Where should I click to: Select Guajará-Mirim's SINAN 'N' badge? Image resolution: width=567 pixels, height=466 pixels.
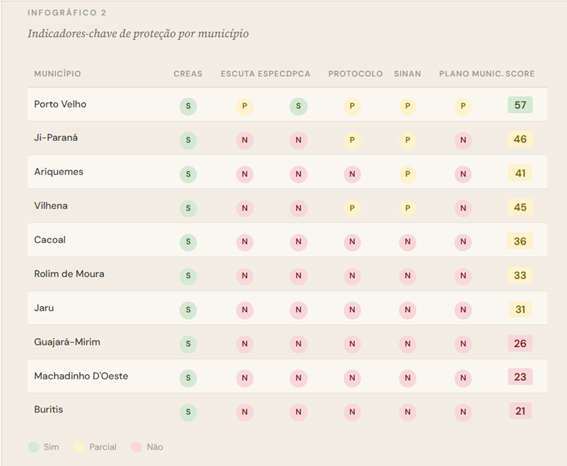click(x=408, y=344)
